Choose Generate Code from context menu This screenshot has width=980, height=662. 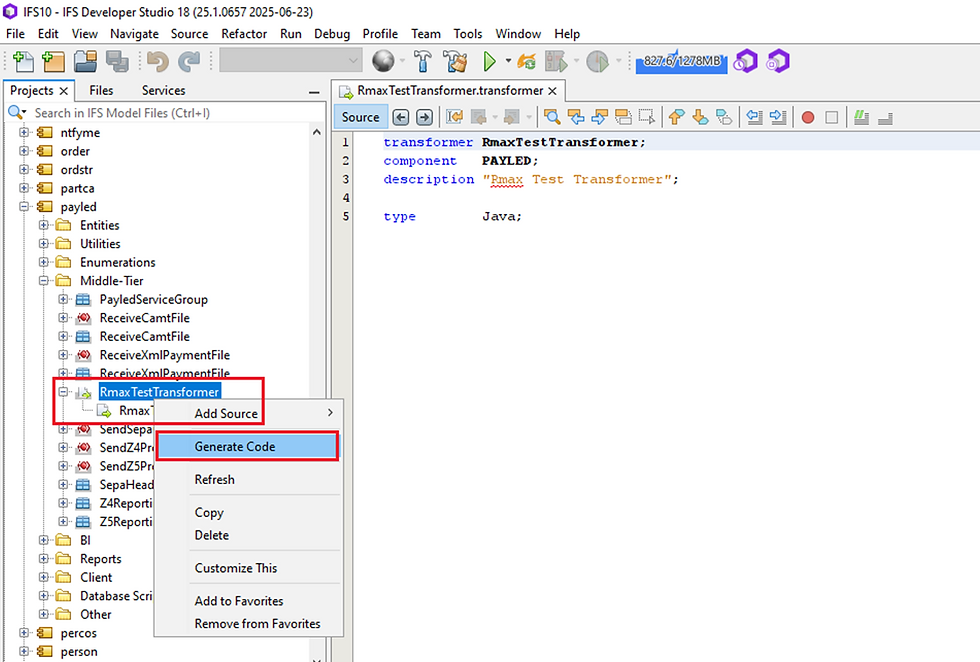248,446
